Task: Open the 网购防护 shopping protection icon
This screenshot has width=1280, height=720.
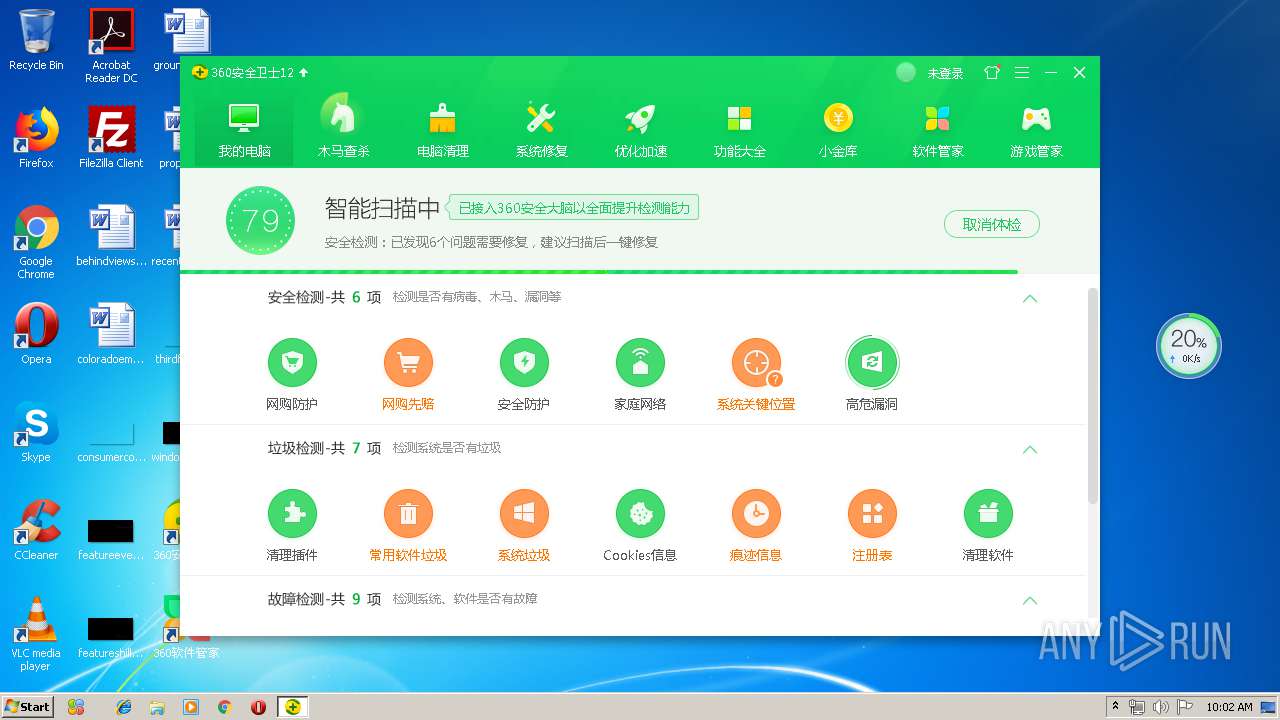Action: [x=292, y=362]
